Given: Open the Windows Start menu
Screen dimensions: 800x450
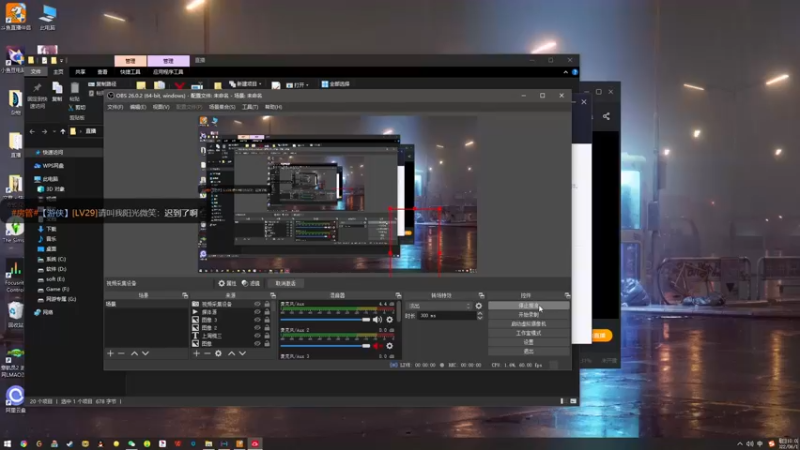Looking at the screenshot, I should point(7,443).
